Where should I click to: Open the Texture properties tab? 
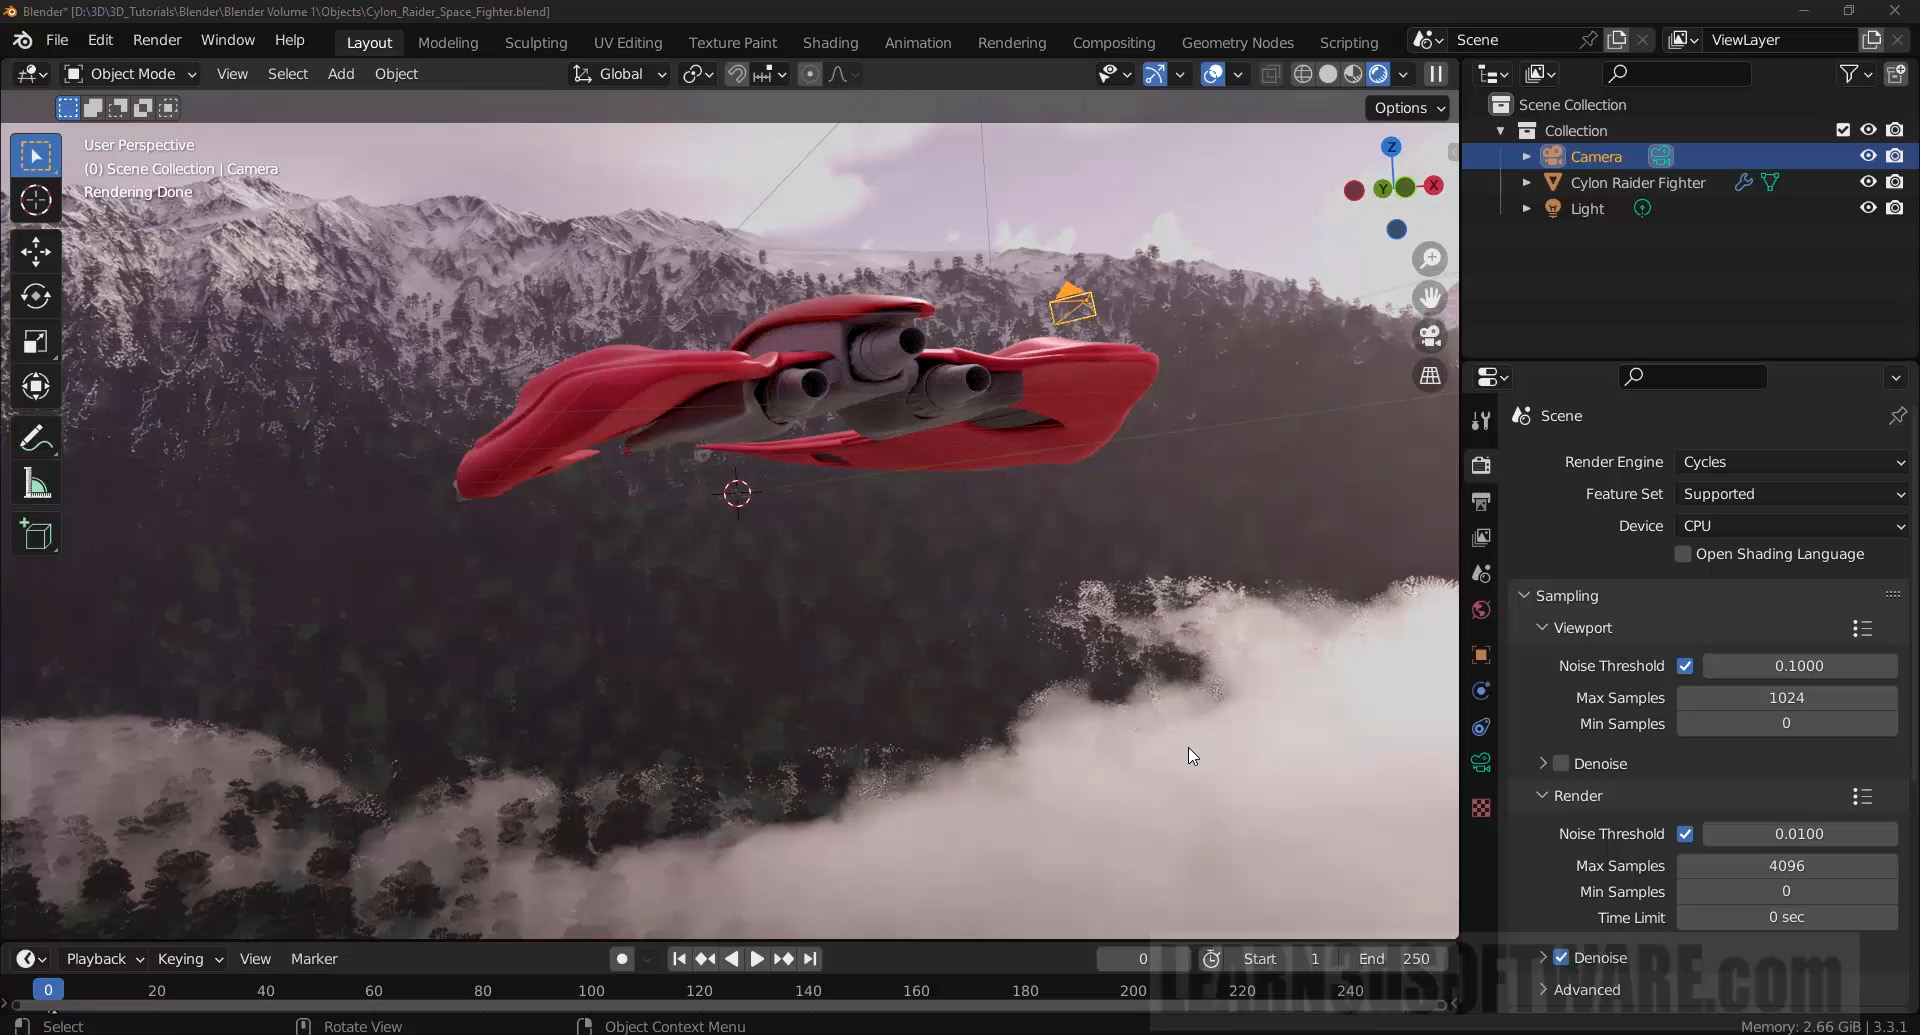(x=1481, y=808)
